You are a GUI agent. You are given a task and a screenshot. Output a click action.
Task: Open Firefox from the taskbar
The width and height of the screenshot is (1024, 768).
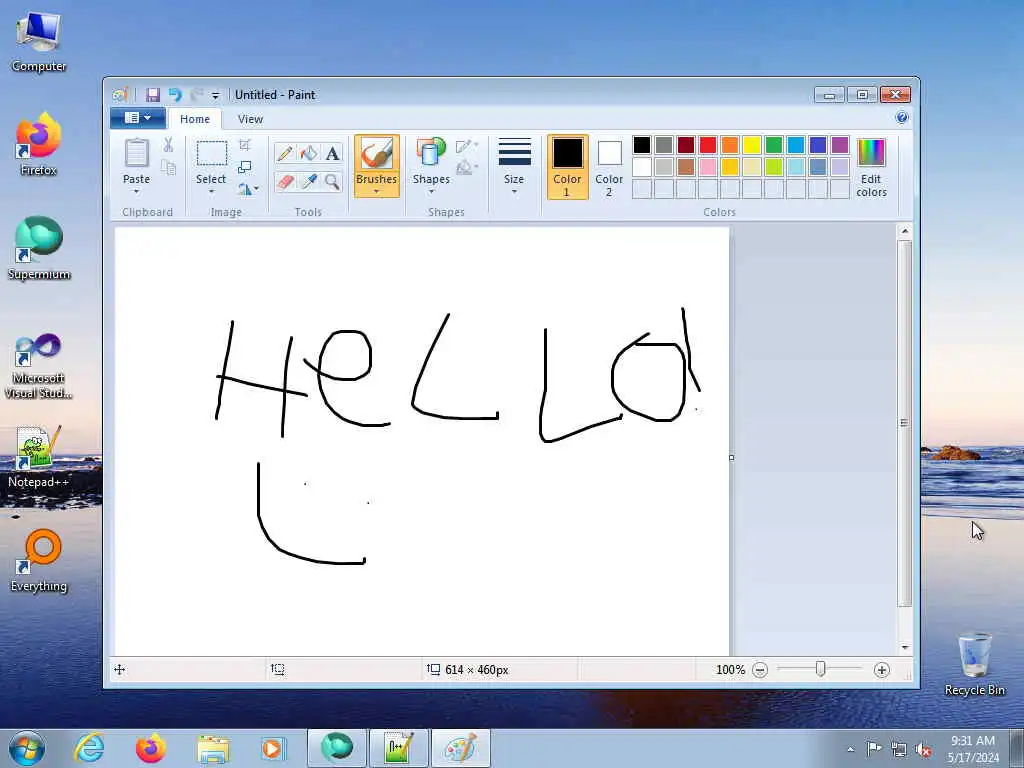click(151, 748)
